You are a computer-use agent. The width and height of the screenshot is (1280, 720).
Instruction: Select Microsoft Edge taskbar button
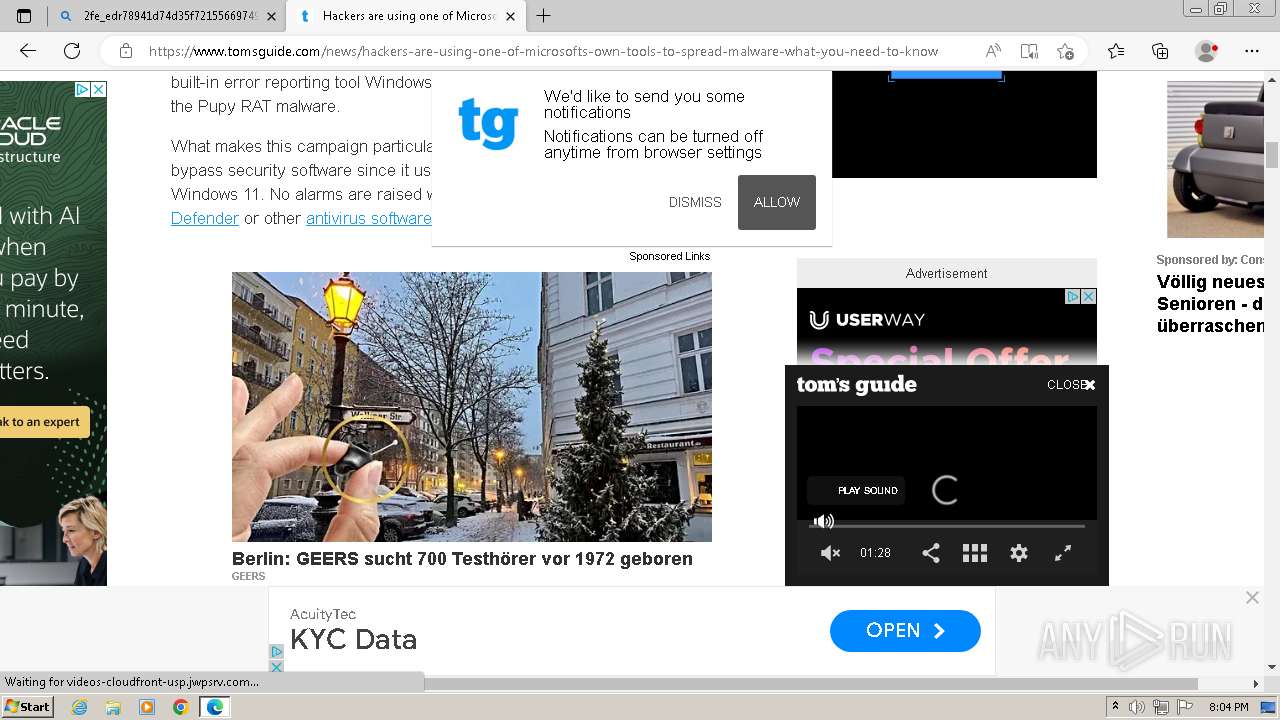click(215, 707)
